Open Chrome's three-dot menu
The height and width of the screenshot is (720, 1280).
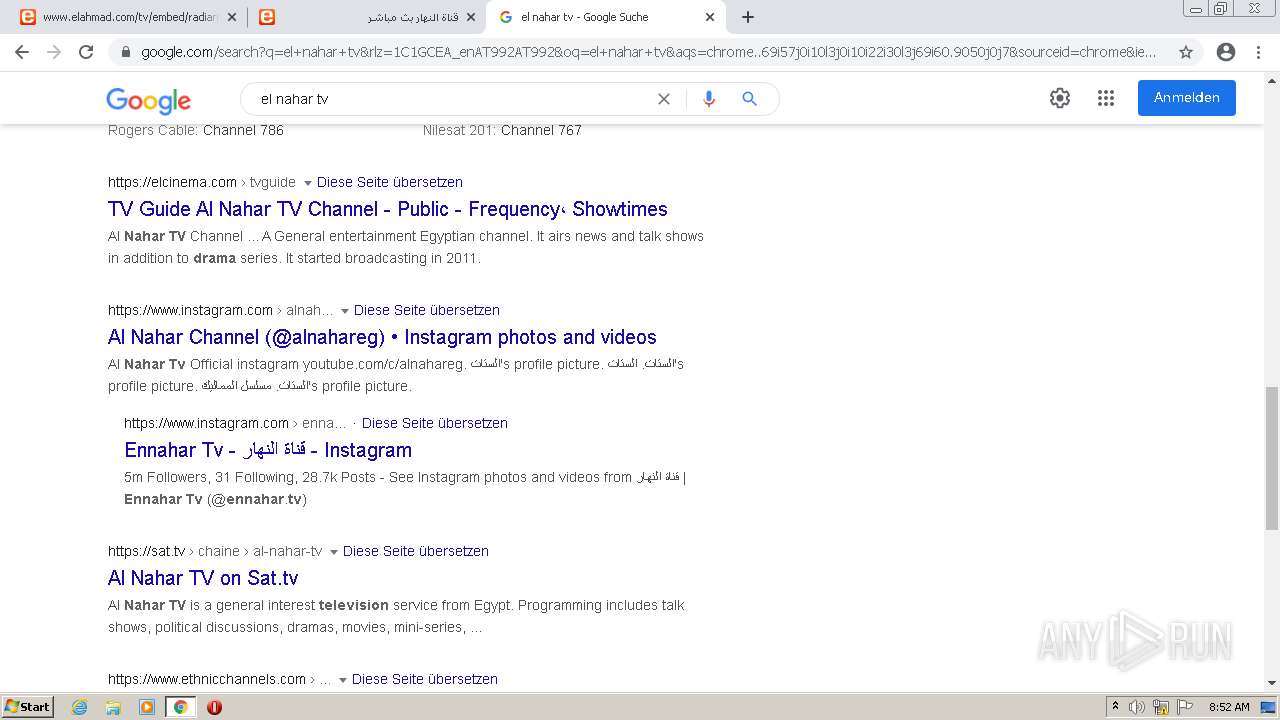coord(1258,52)
